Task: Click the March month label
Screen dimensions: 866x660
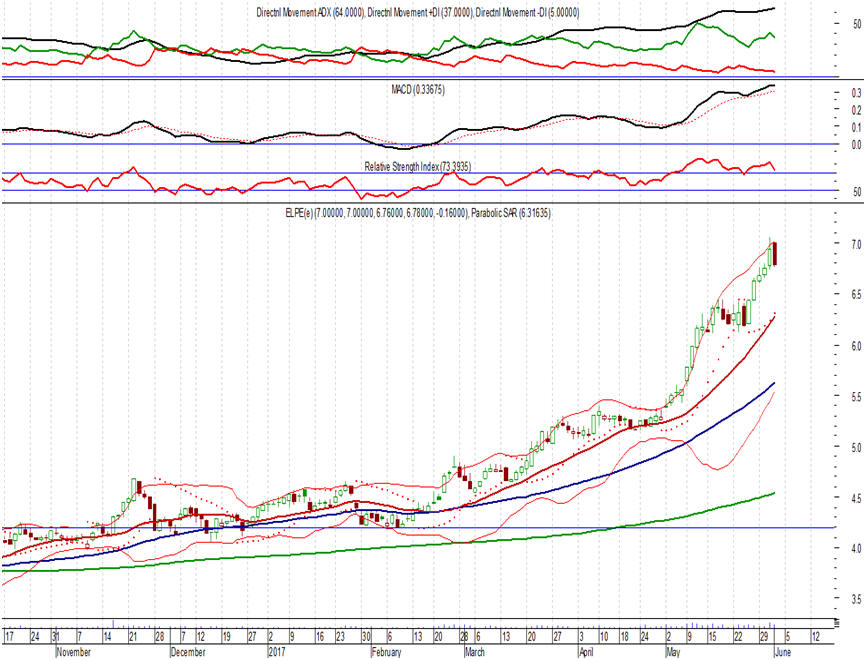Action: pos(474,652)
